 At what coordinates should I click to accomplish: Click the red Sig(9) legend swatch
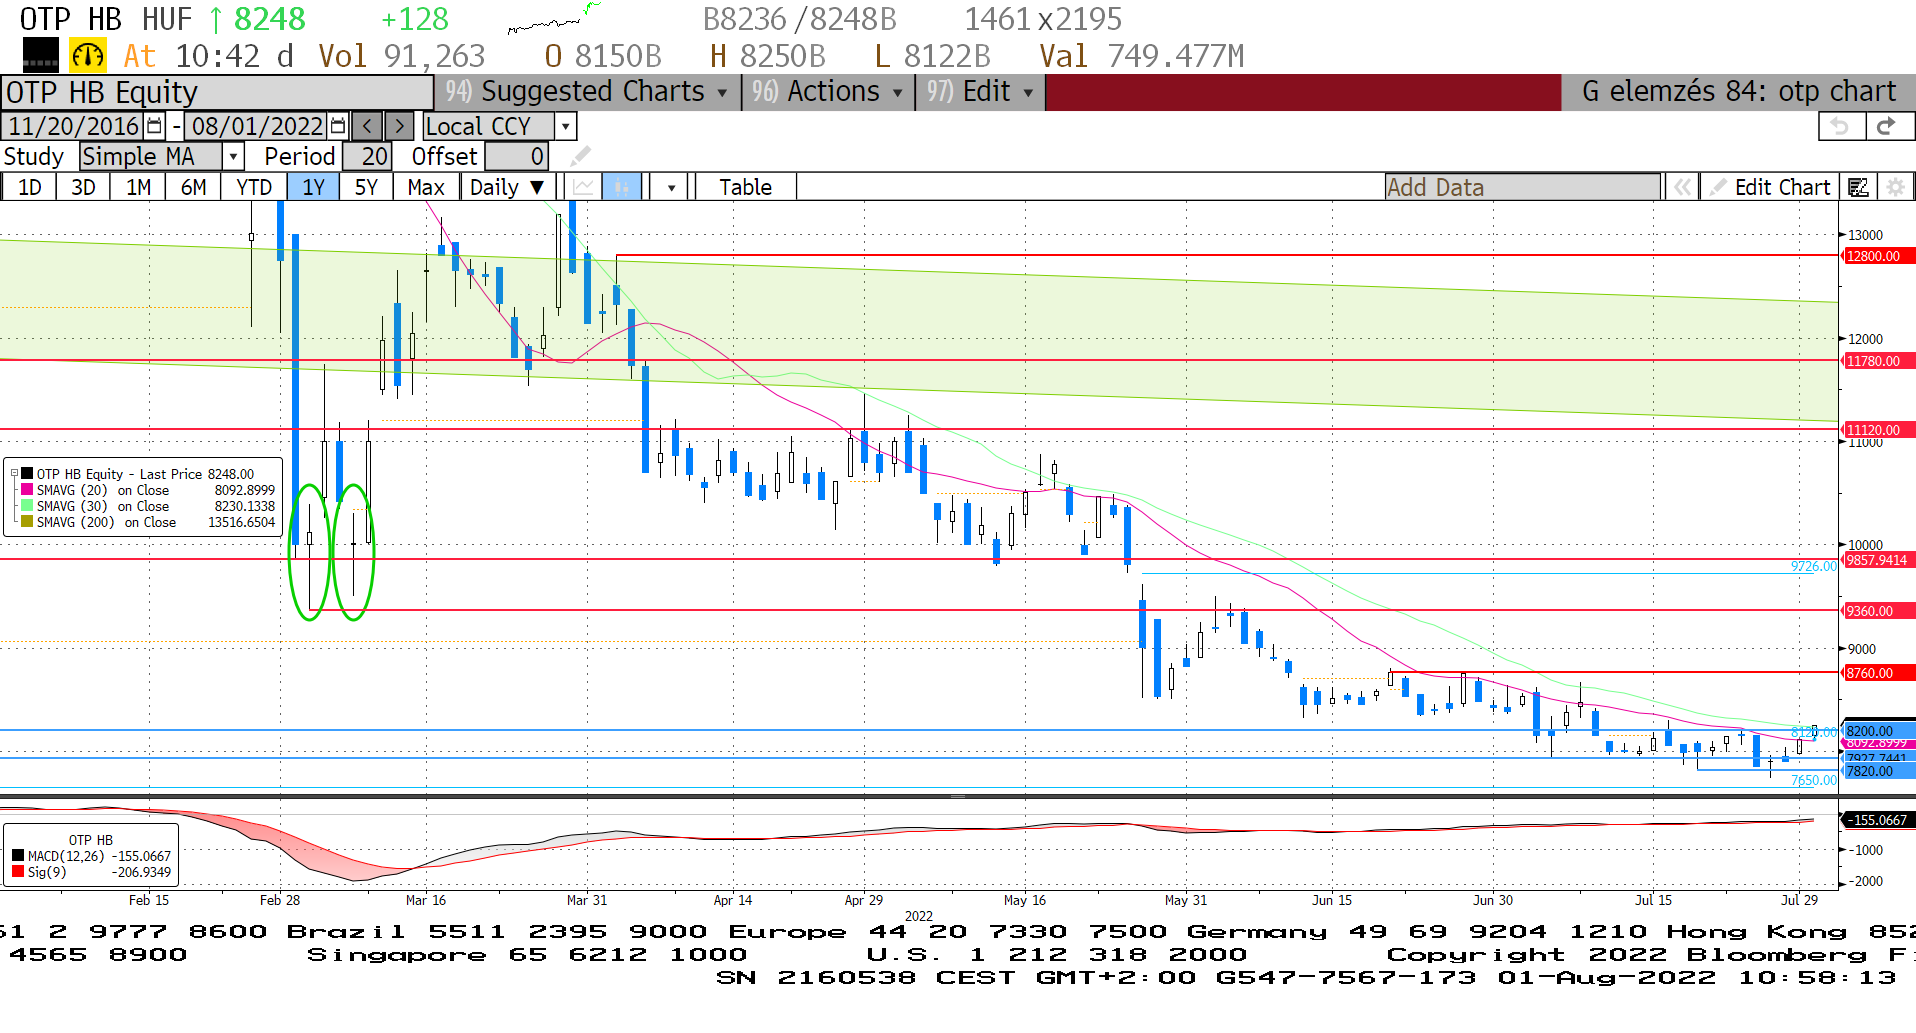point(18,872)
